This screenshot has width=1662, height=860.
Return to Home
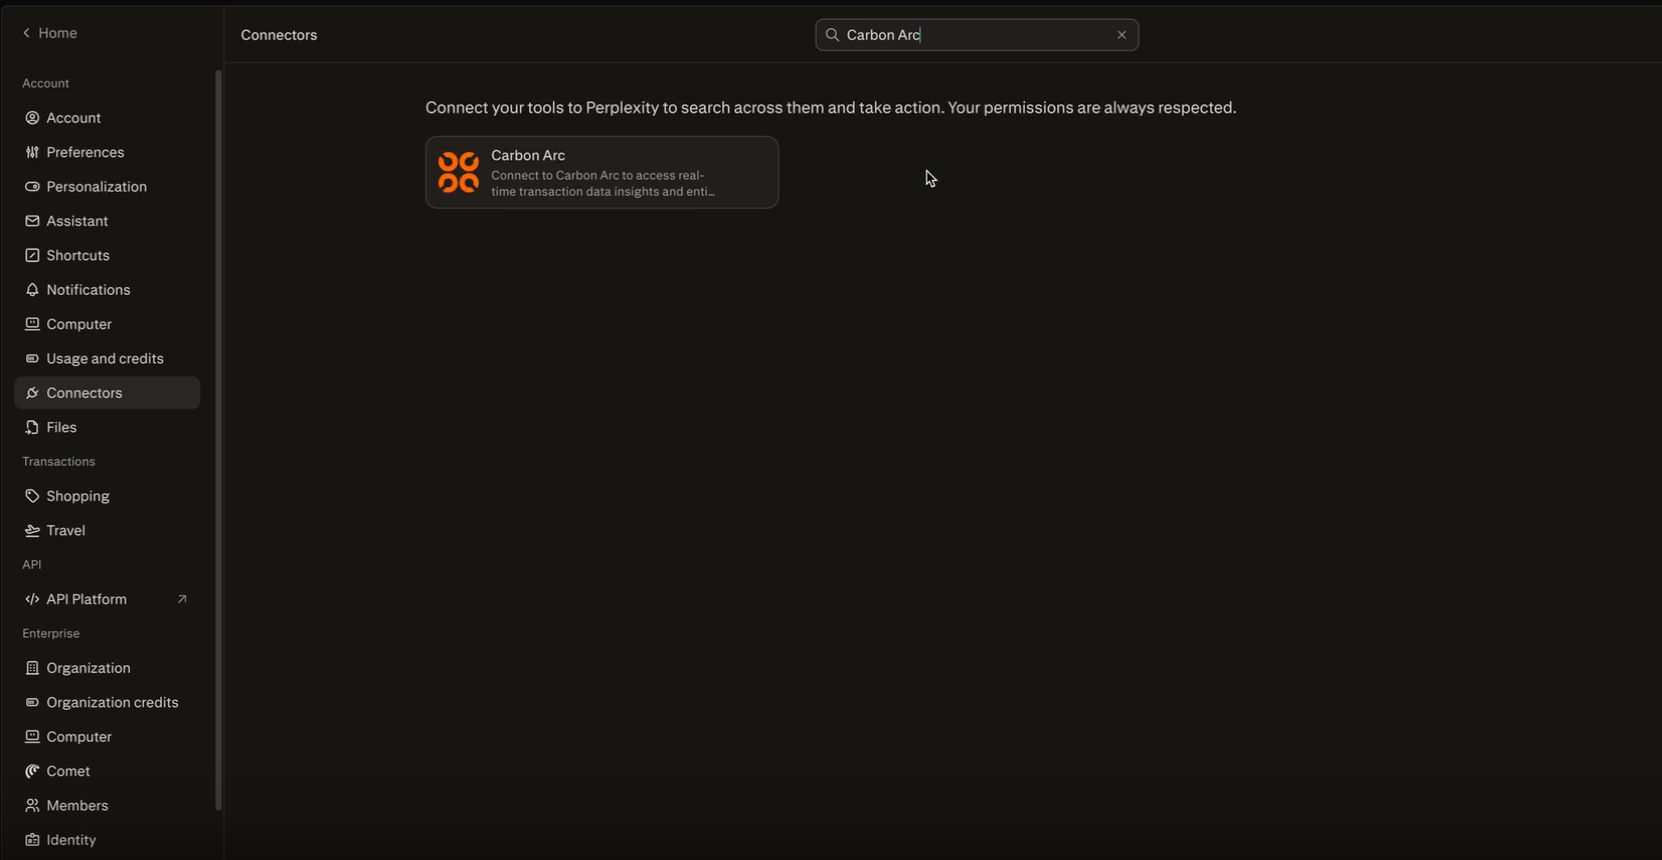(49, 33)
